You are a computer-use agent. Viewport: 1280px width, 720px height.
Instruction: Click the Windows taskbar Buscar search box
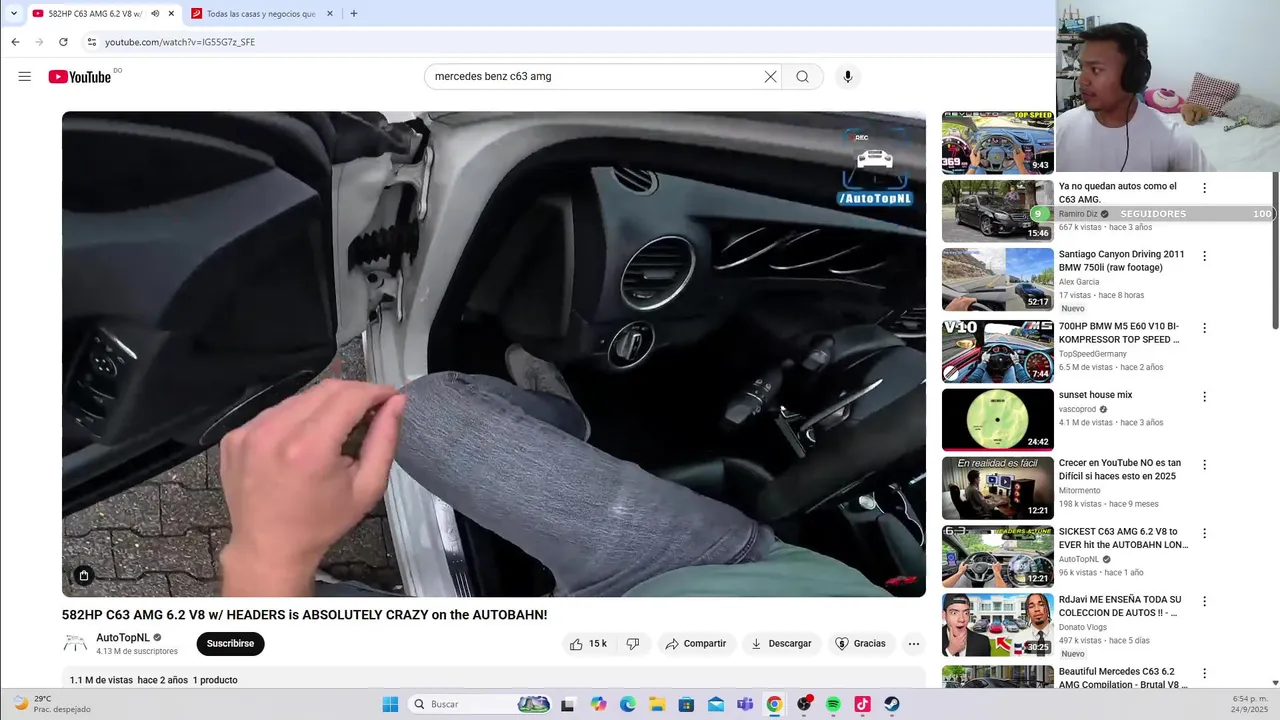480,704
